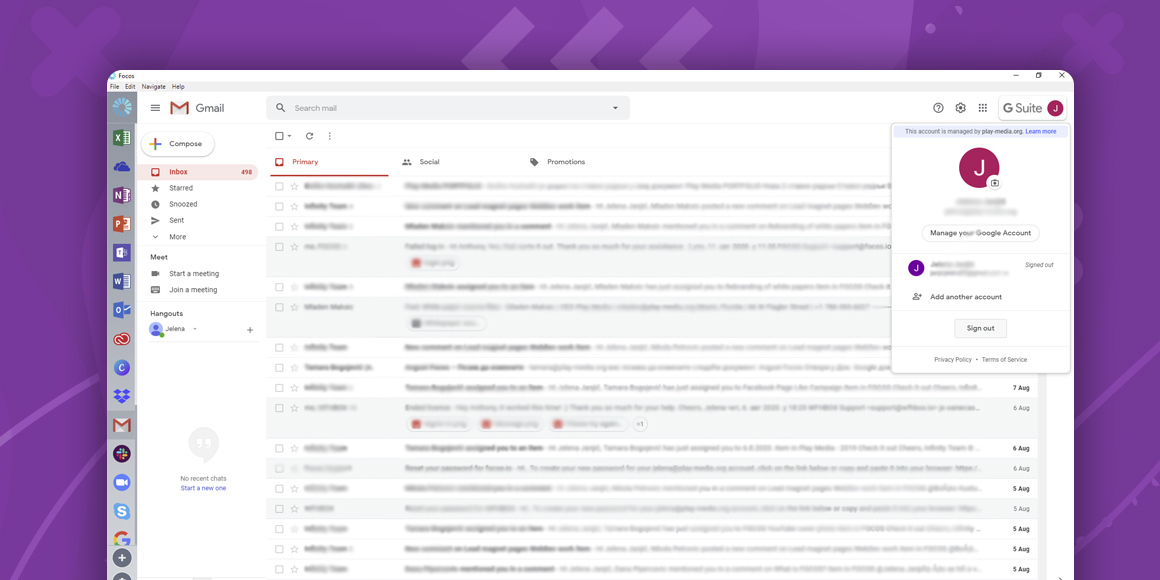This screenshot has width=1160, height=580.
Task: Open the Learn more link
Action: [1041, 131]
